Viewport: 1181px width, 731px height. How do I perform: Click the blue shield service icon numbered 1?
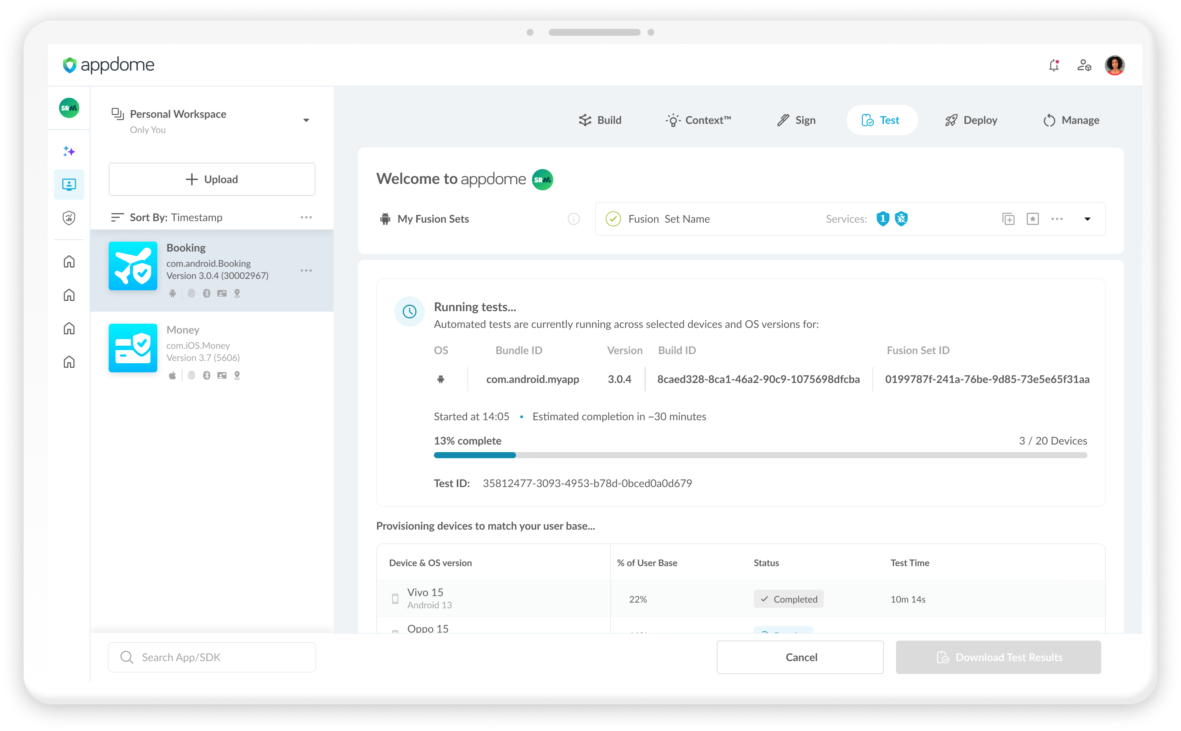click(883, 219)
